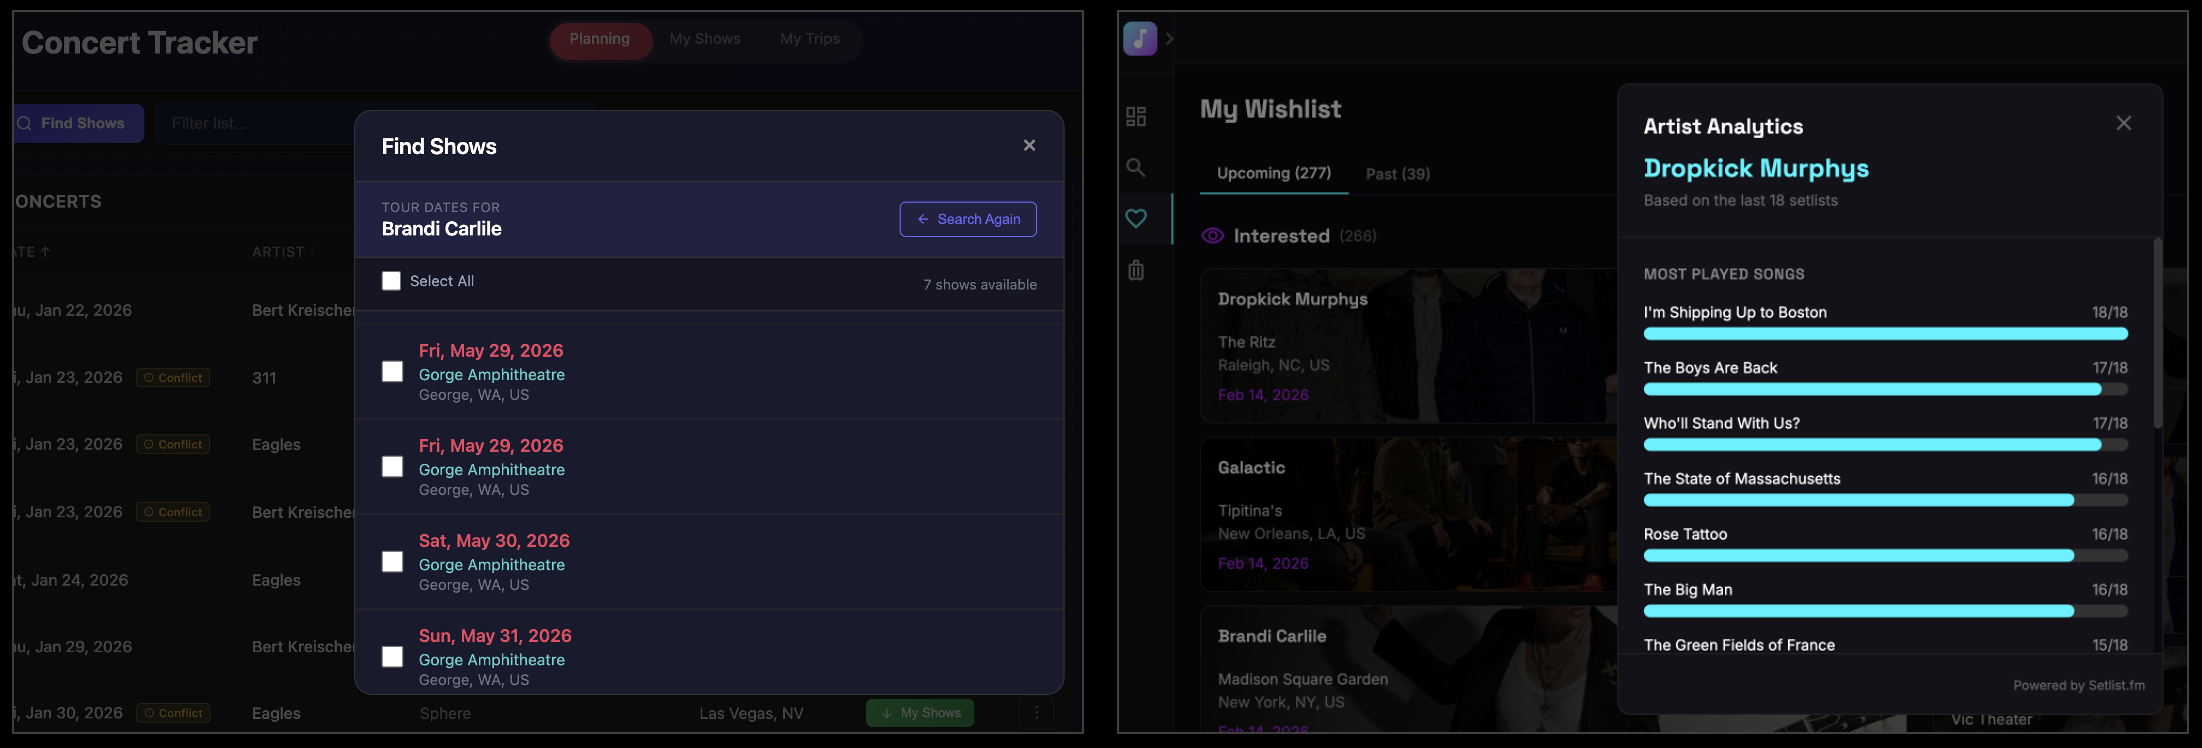Click the Search Again button
2202x748 pixels.
click(x=966, y=218)
